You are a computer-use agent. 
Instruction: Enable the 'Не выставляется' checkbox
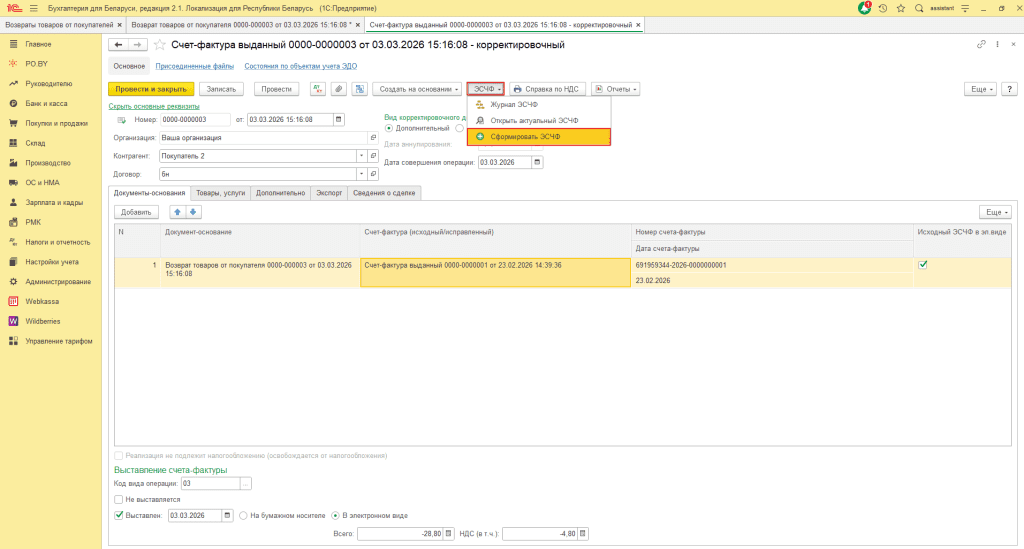pos(118,499)
